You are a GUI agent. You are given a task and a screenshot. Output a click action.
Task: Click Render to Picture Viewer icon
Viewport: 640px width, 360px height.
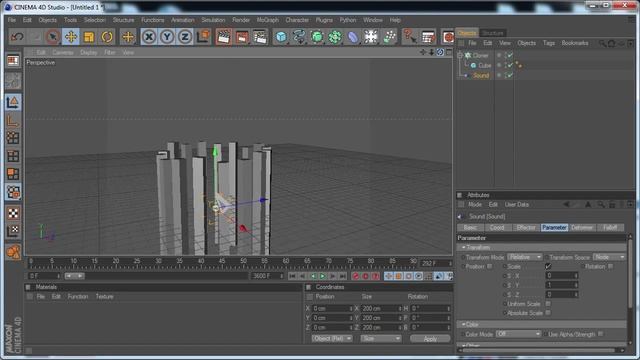pos(242,37)
